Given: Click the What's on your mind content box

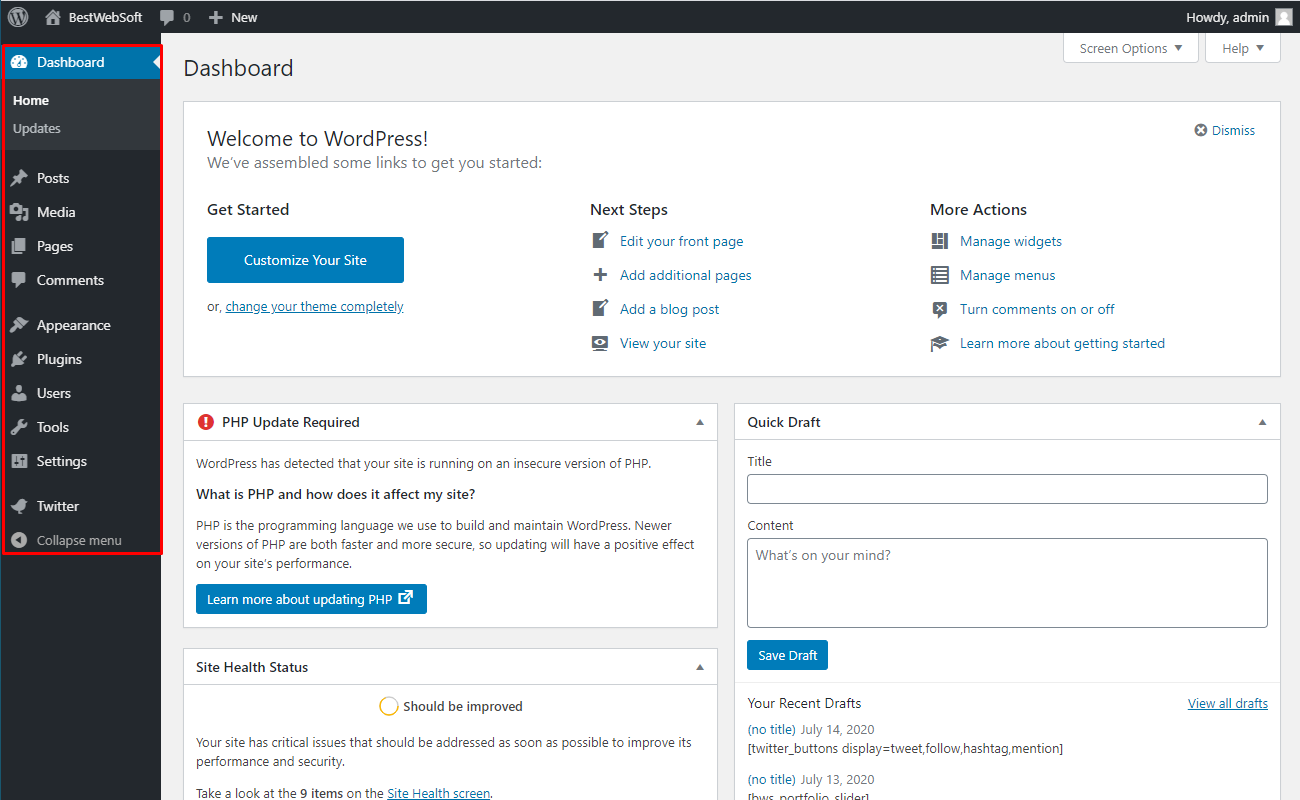Looking at the screenshot, I should 1007,583.
